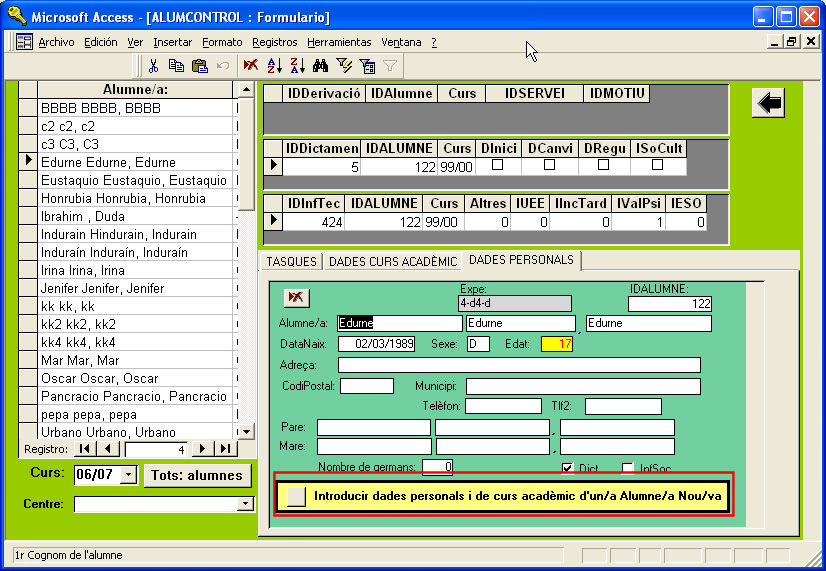826x571 pixels.
Task: Uncheck the Dict checkbox
Action: [568, 468]
